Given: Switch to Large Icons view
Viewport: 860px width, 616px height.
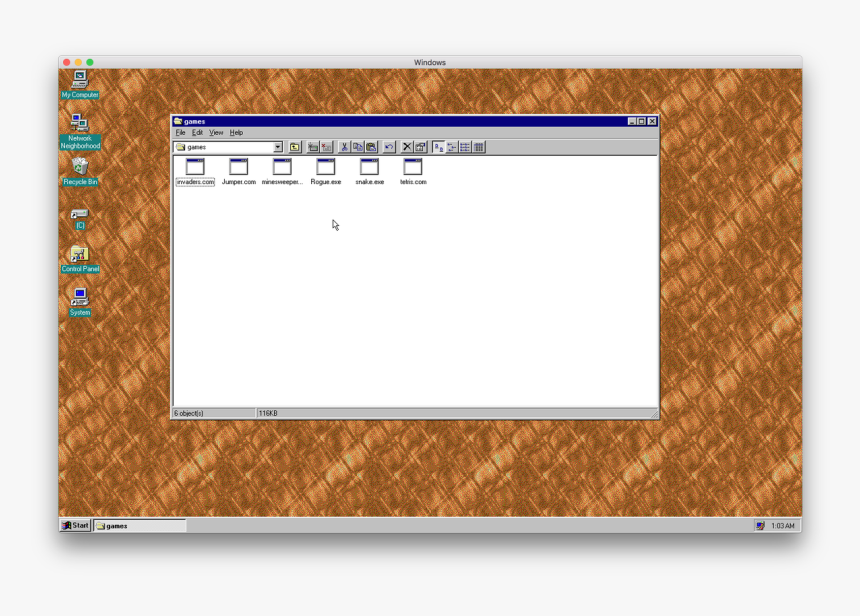Looking at the screenshot, I should (x=438, y=147).
